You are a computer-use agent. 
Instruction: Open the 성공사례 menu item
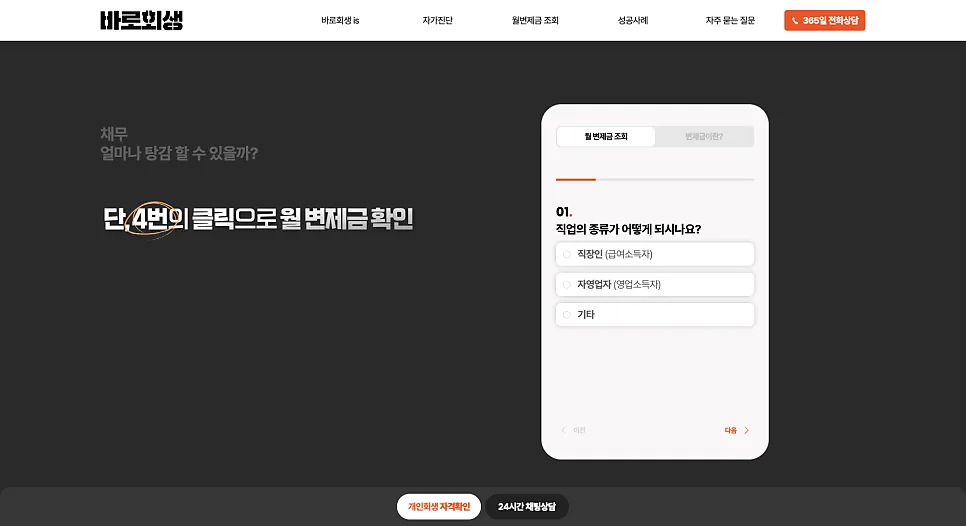point(633,20)
